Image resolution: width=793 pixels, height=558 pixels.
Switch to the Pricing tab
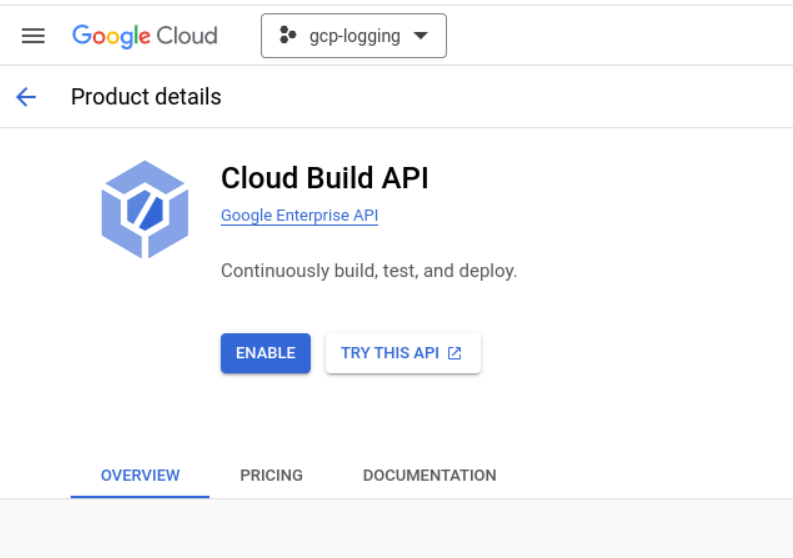pyautogui.click(x=271, y=476)
